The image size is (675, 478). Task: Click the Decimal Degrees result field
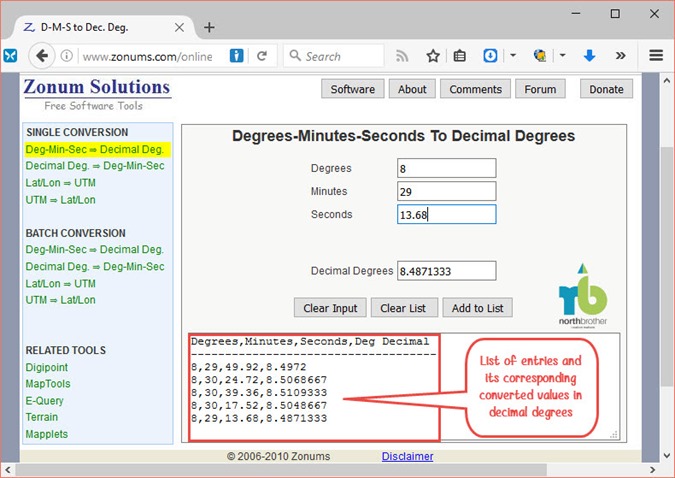pos(446,271)
